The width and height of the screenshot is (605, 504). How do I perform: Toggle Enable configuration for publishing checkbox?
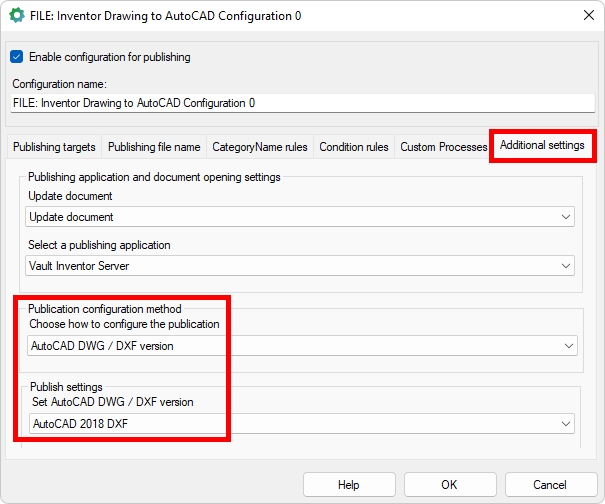(x=17, y=57)
